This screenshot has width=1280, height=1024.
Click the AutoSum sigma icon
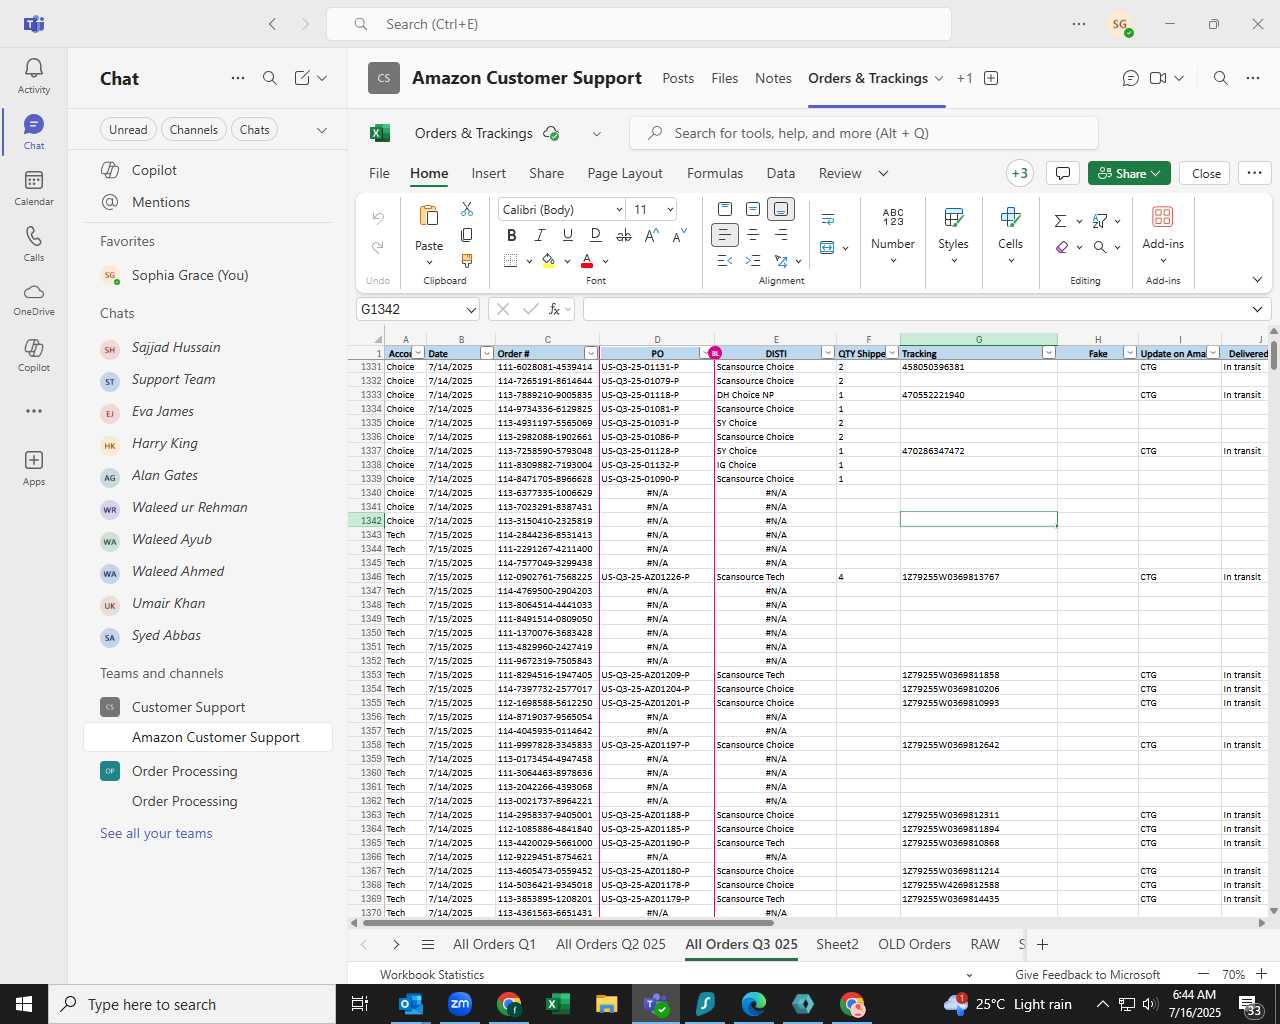point(1060,221)
